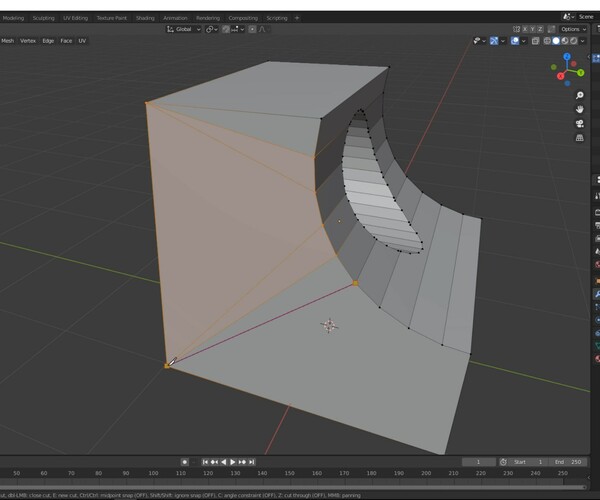Click the pan view hand icon
The image size is (600, 500).
(x=580, y=109)
